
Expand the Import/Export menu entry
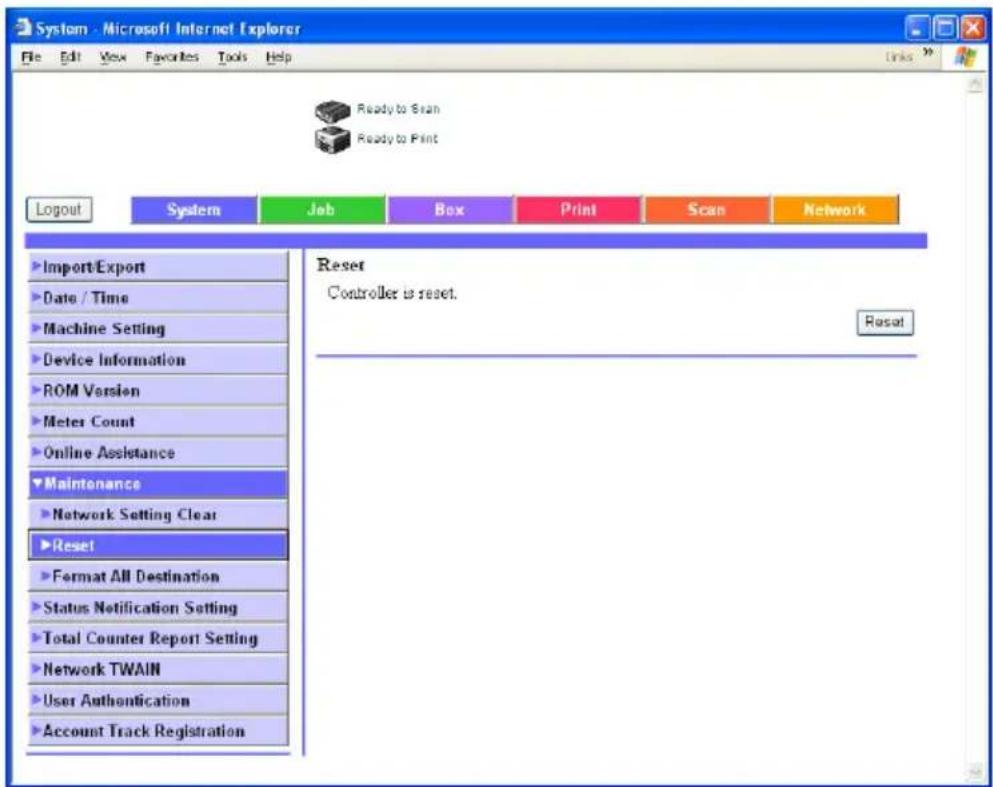pyautogui.click(x=158, y=267)
